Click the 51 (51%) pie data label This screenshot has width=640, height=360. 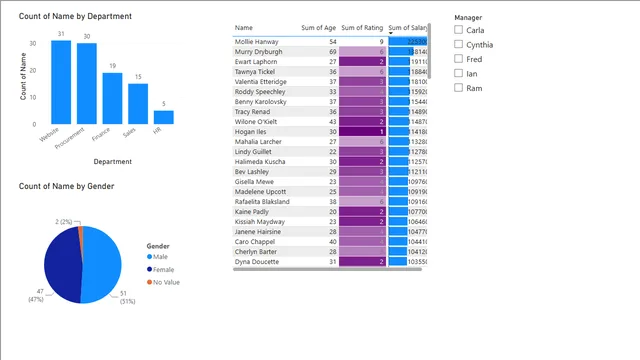[127, 298]
